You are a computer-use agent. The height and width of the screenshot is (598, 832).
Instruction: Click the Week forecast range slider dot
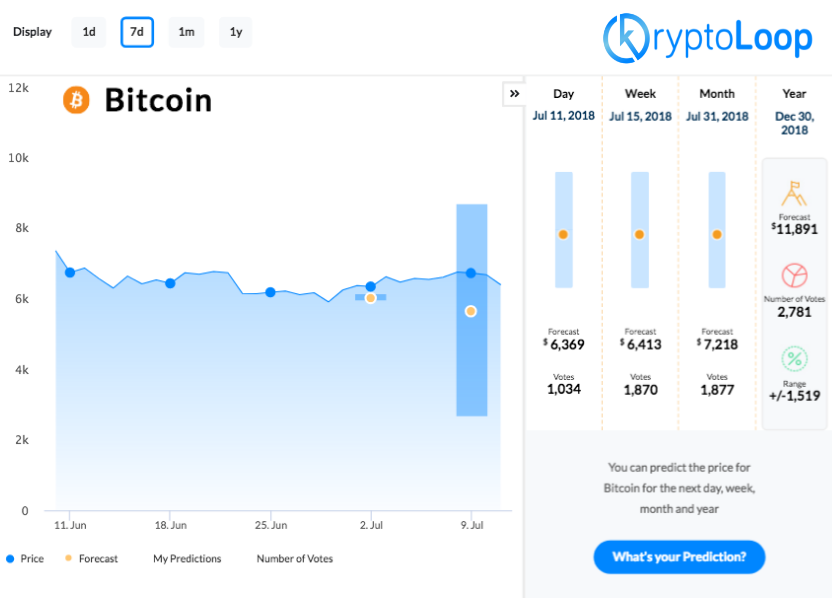(x=639, y=234)
